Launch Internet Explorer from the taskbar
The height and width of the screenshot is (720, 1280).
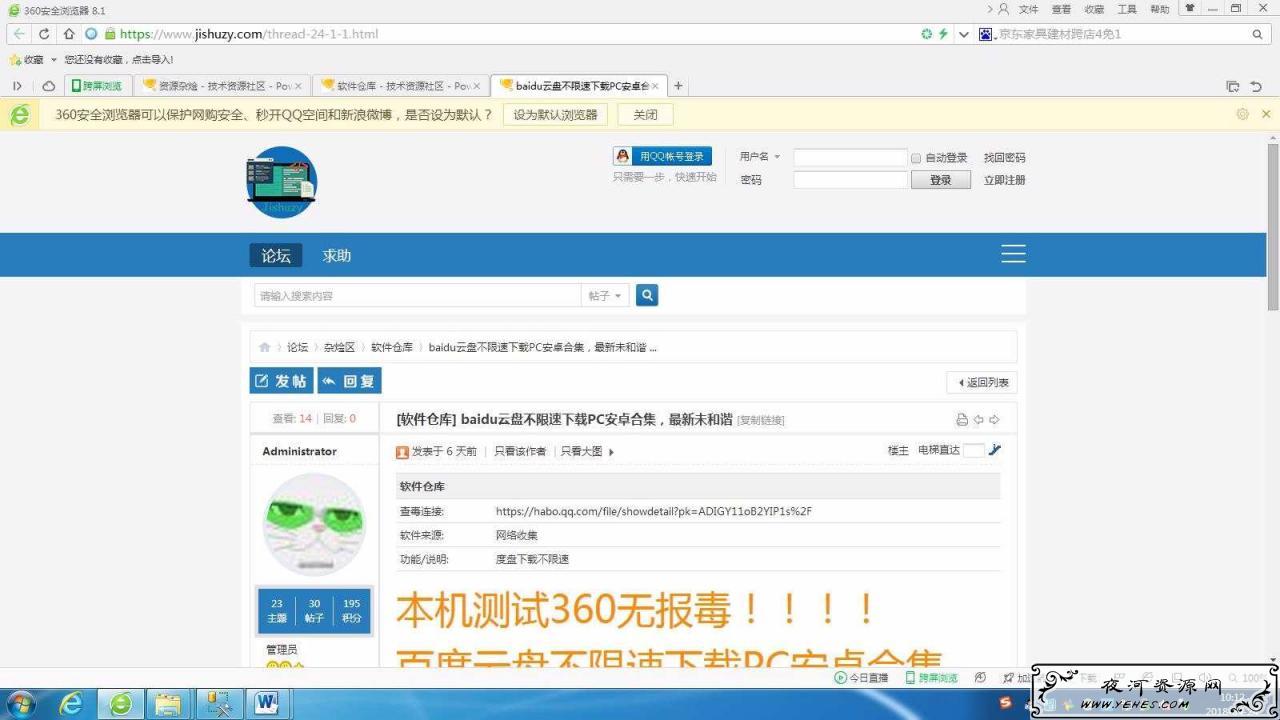pyautogui.click(x=71, y=704)
